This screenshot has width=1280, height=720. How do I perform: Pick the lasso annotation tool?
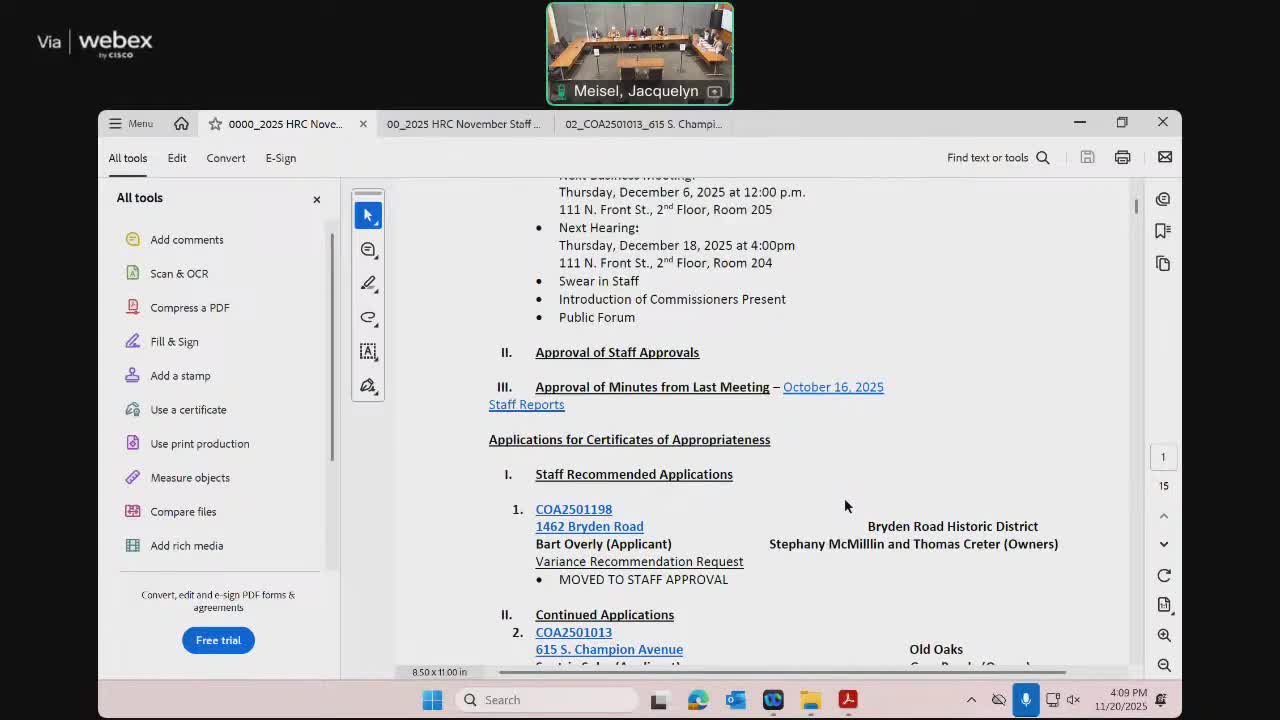click(x=368, y=318)
